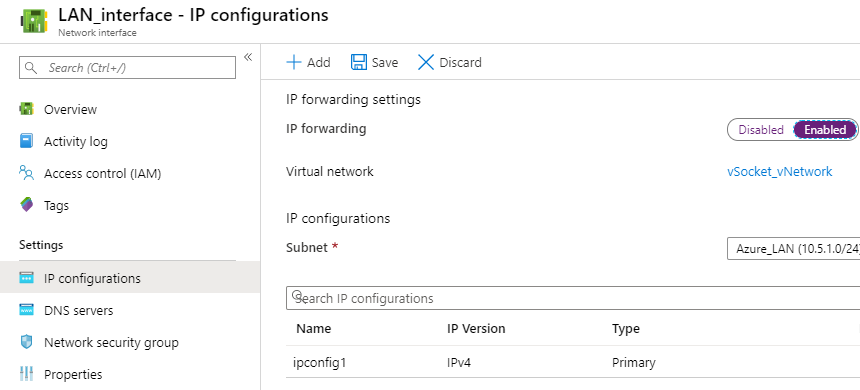Click the Virtual network label
This screenshot has width=860, height=390.
tap(330, 172)
